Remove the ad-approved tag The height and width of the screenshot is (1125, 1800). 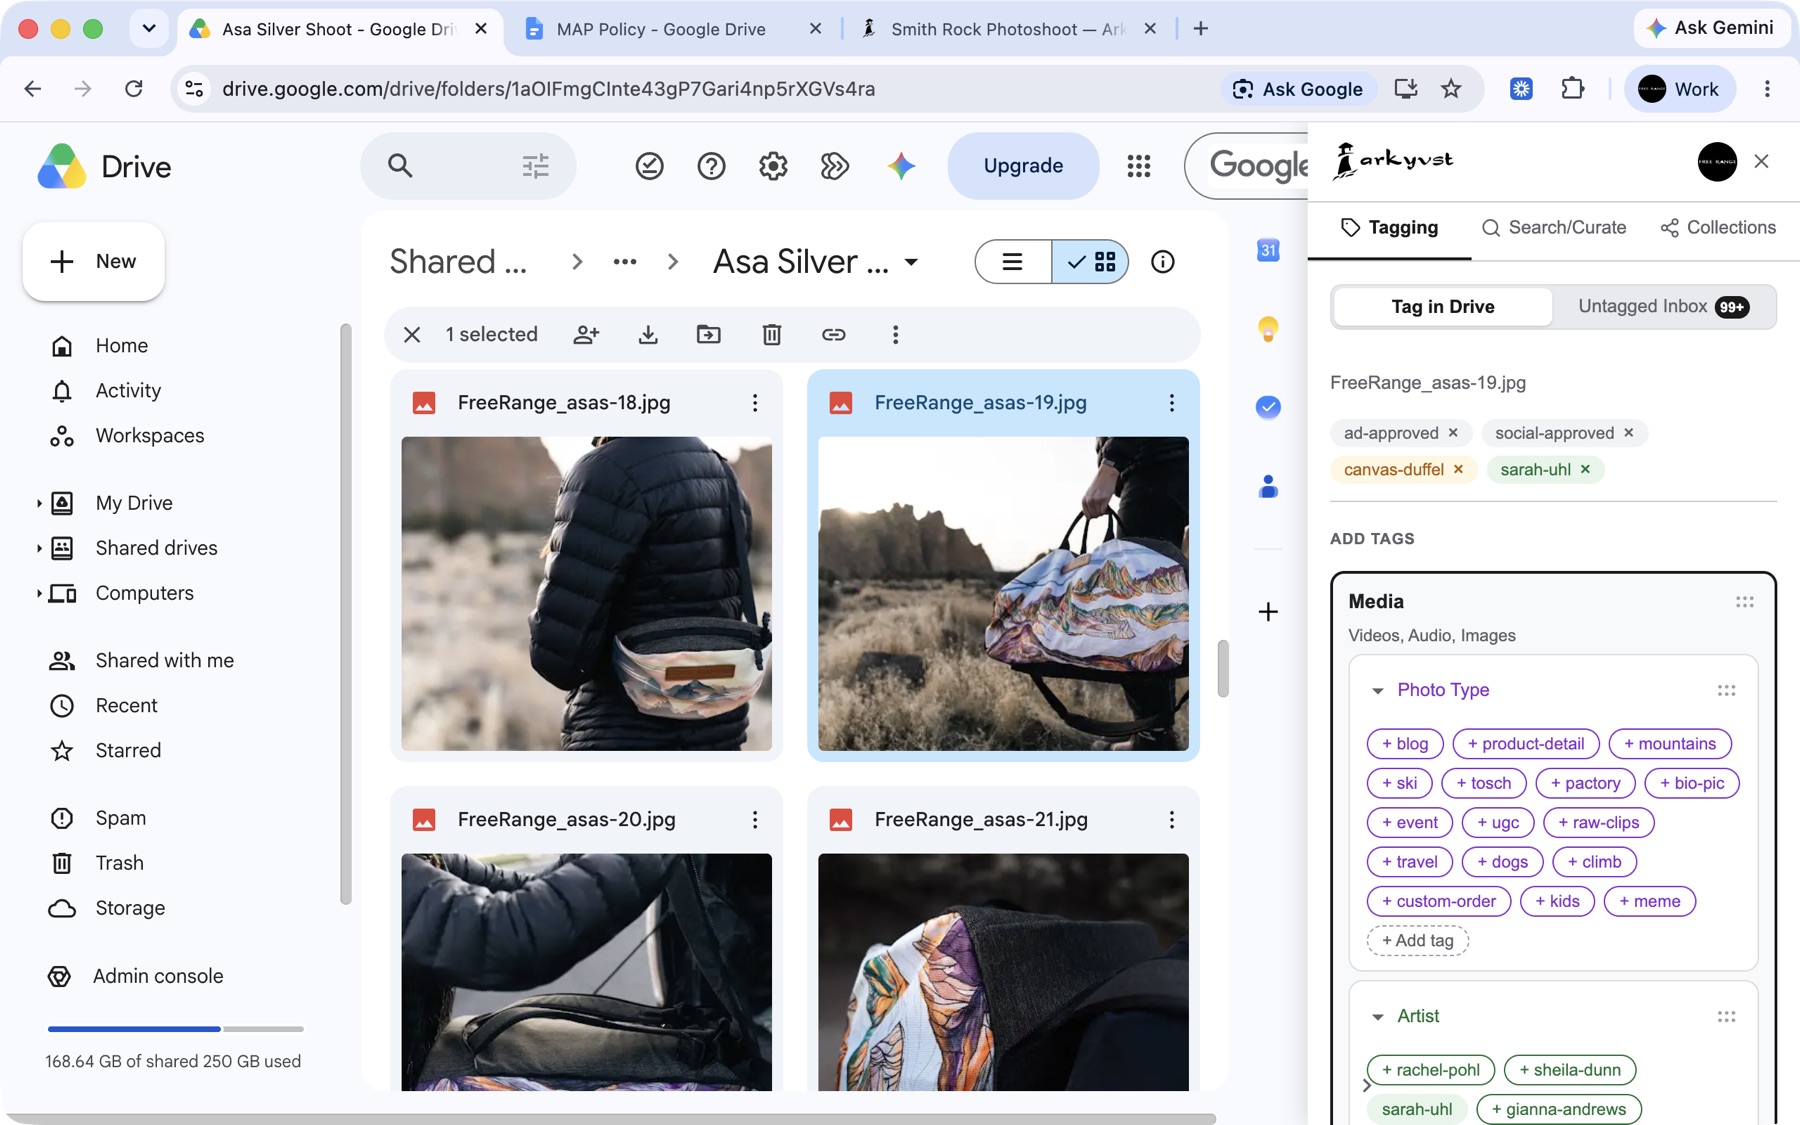1453,433
